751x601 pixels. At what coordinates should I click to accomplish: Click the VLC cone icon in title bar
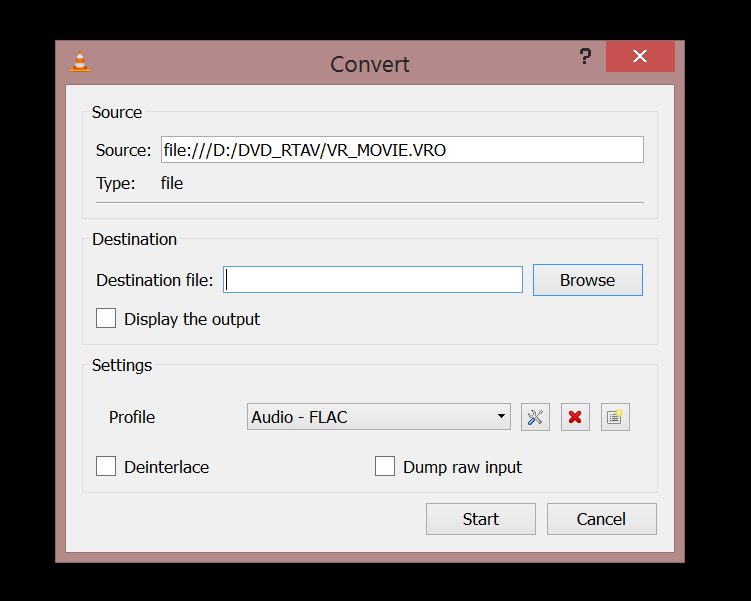pyautogui.click(x=80, y=61)
